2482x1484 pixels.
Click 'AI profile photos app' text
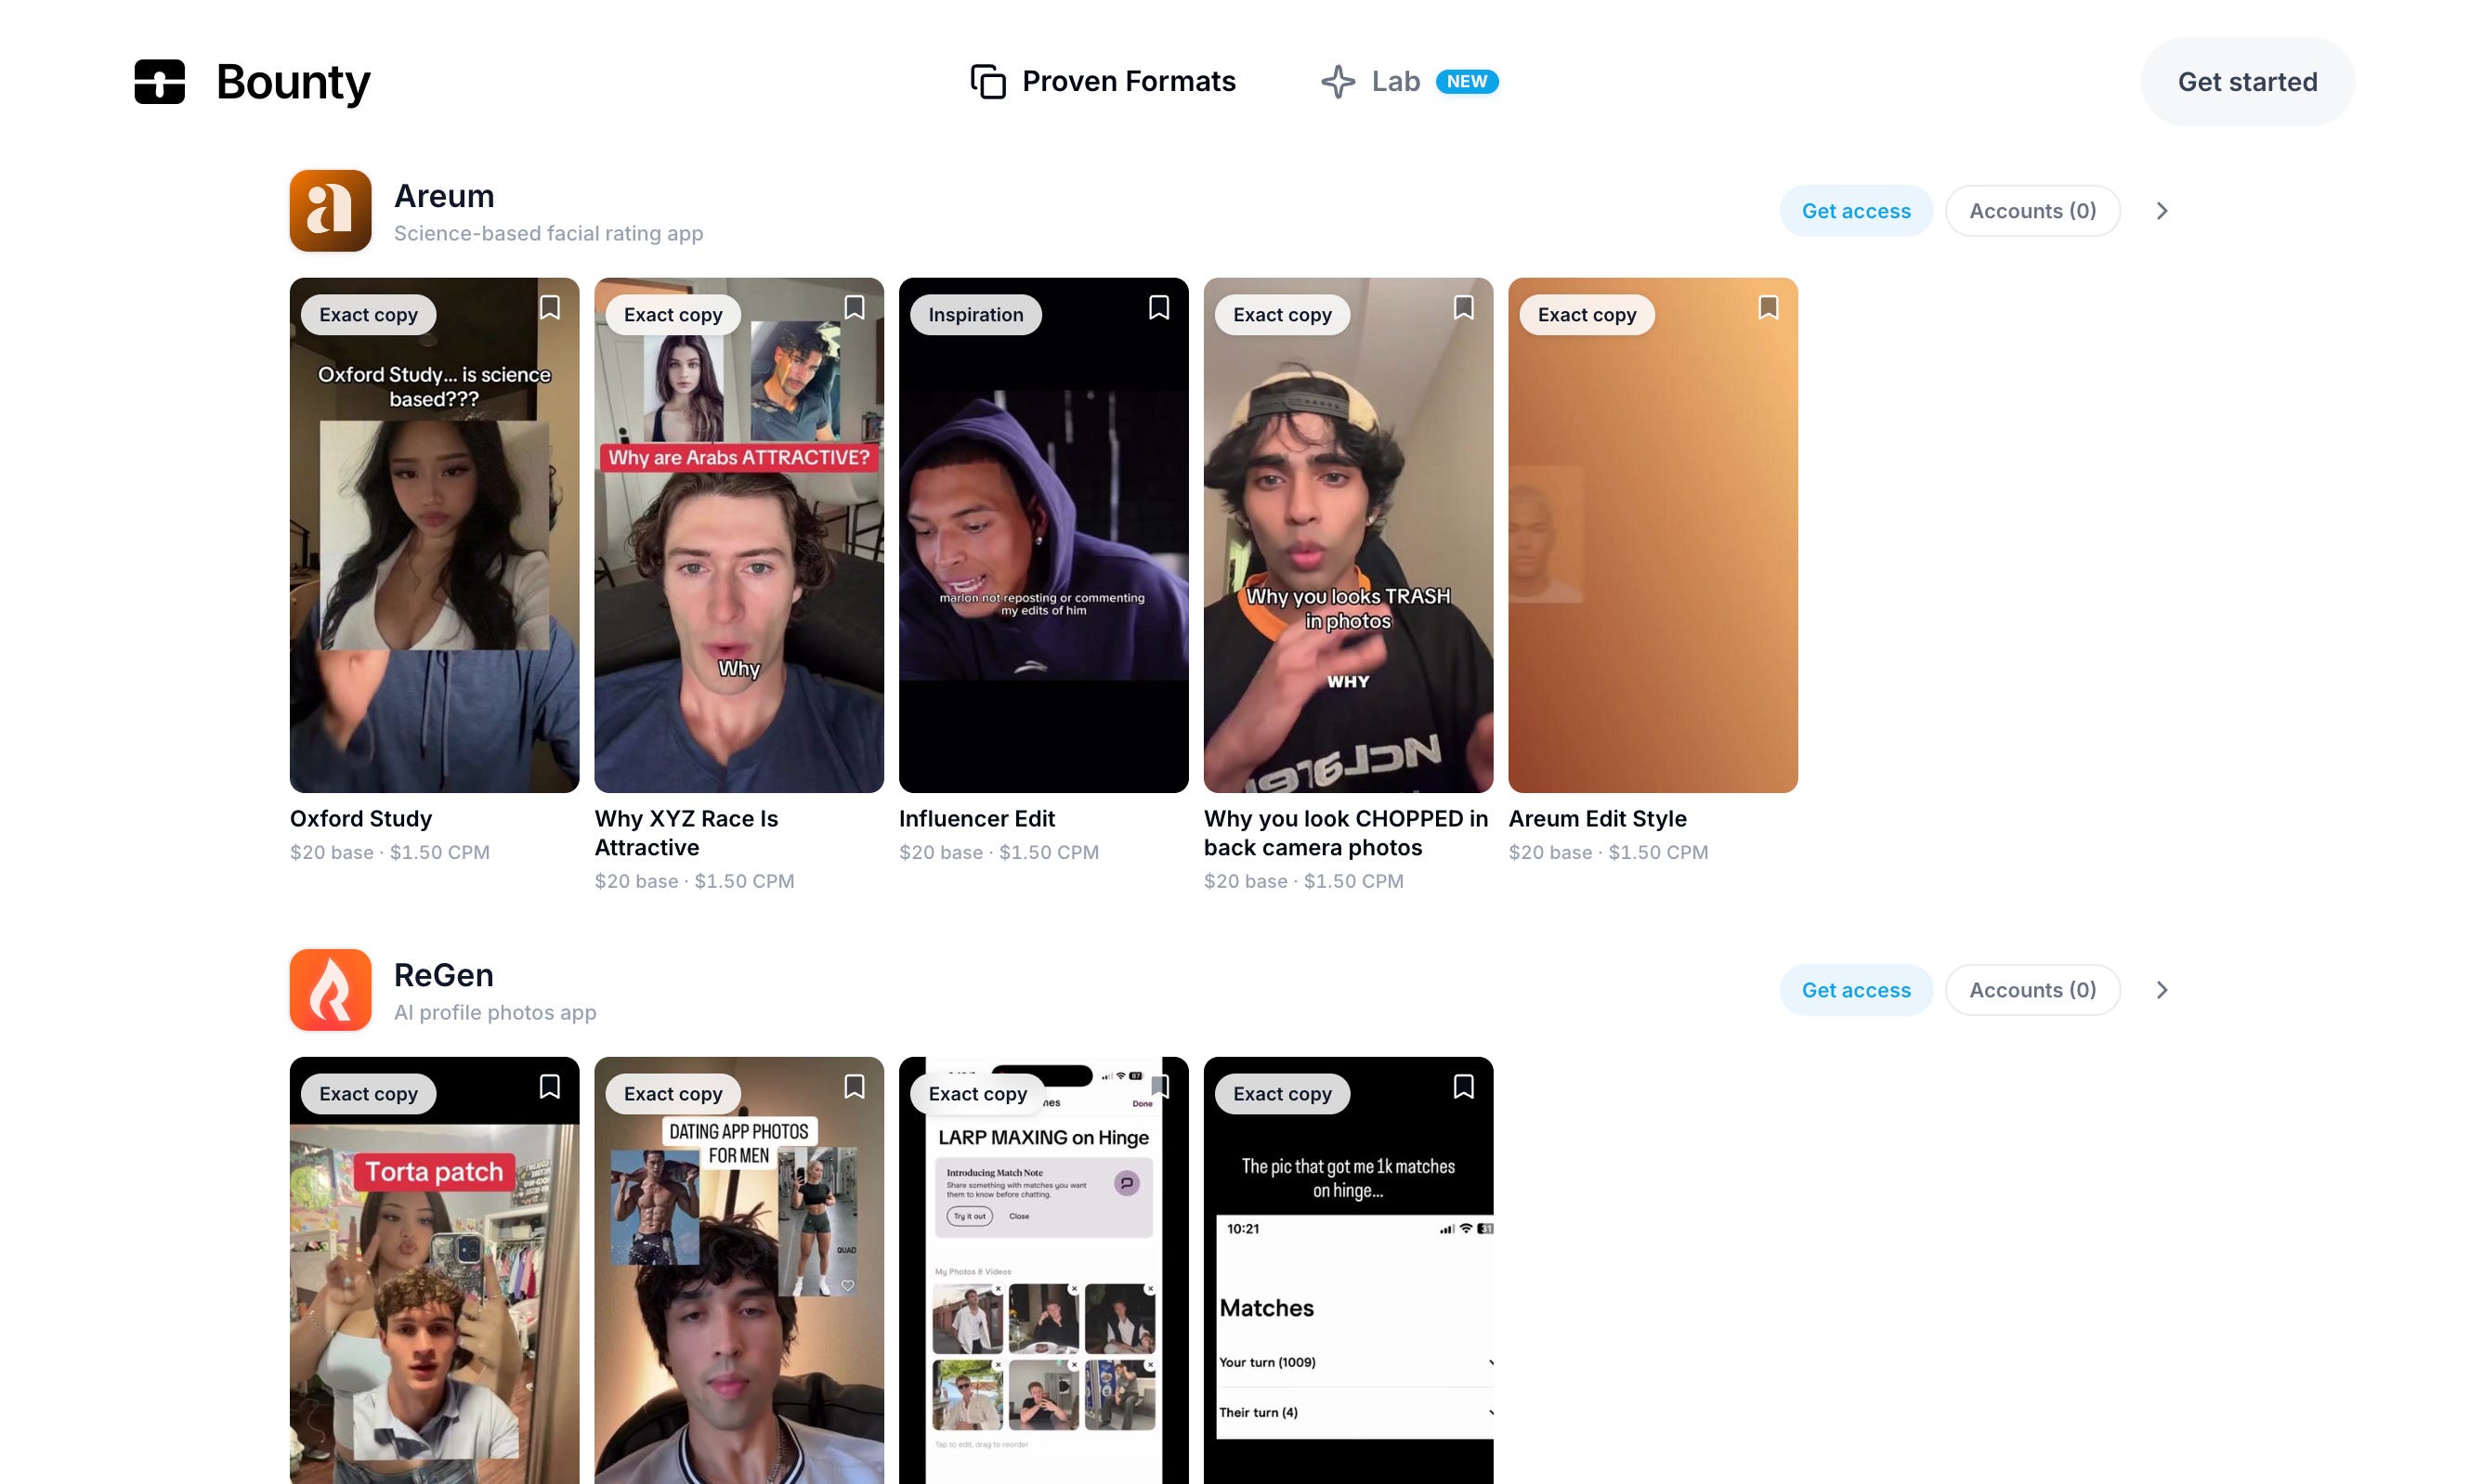[495, 1012]
